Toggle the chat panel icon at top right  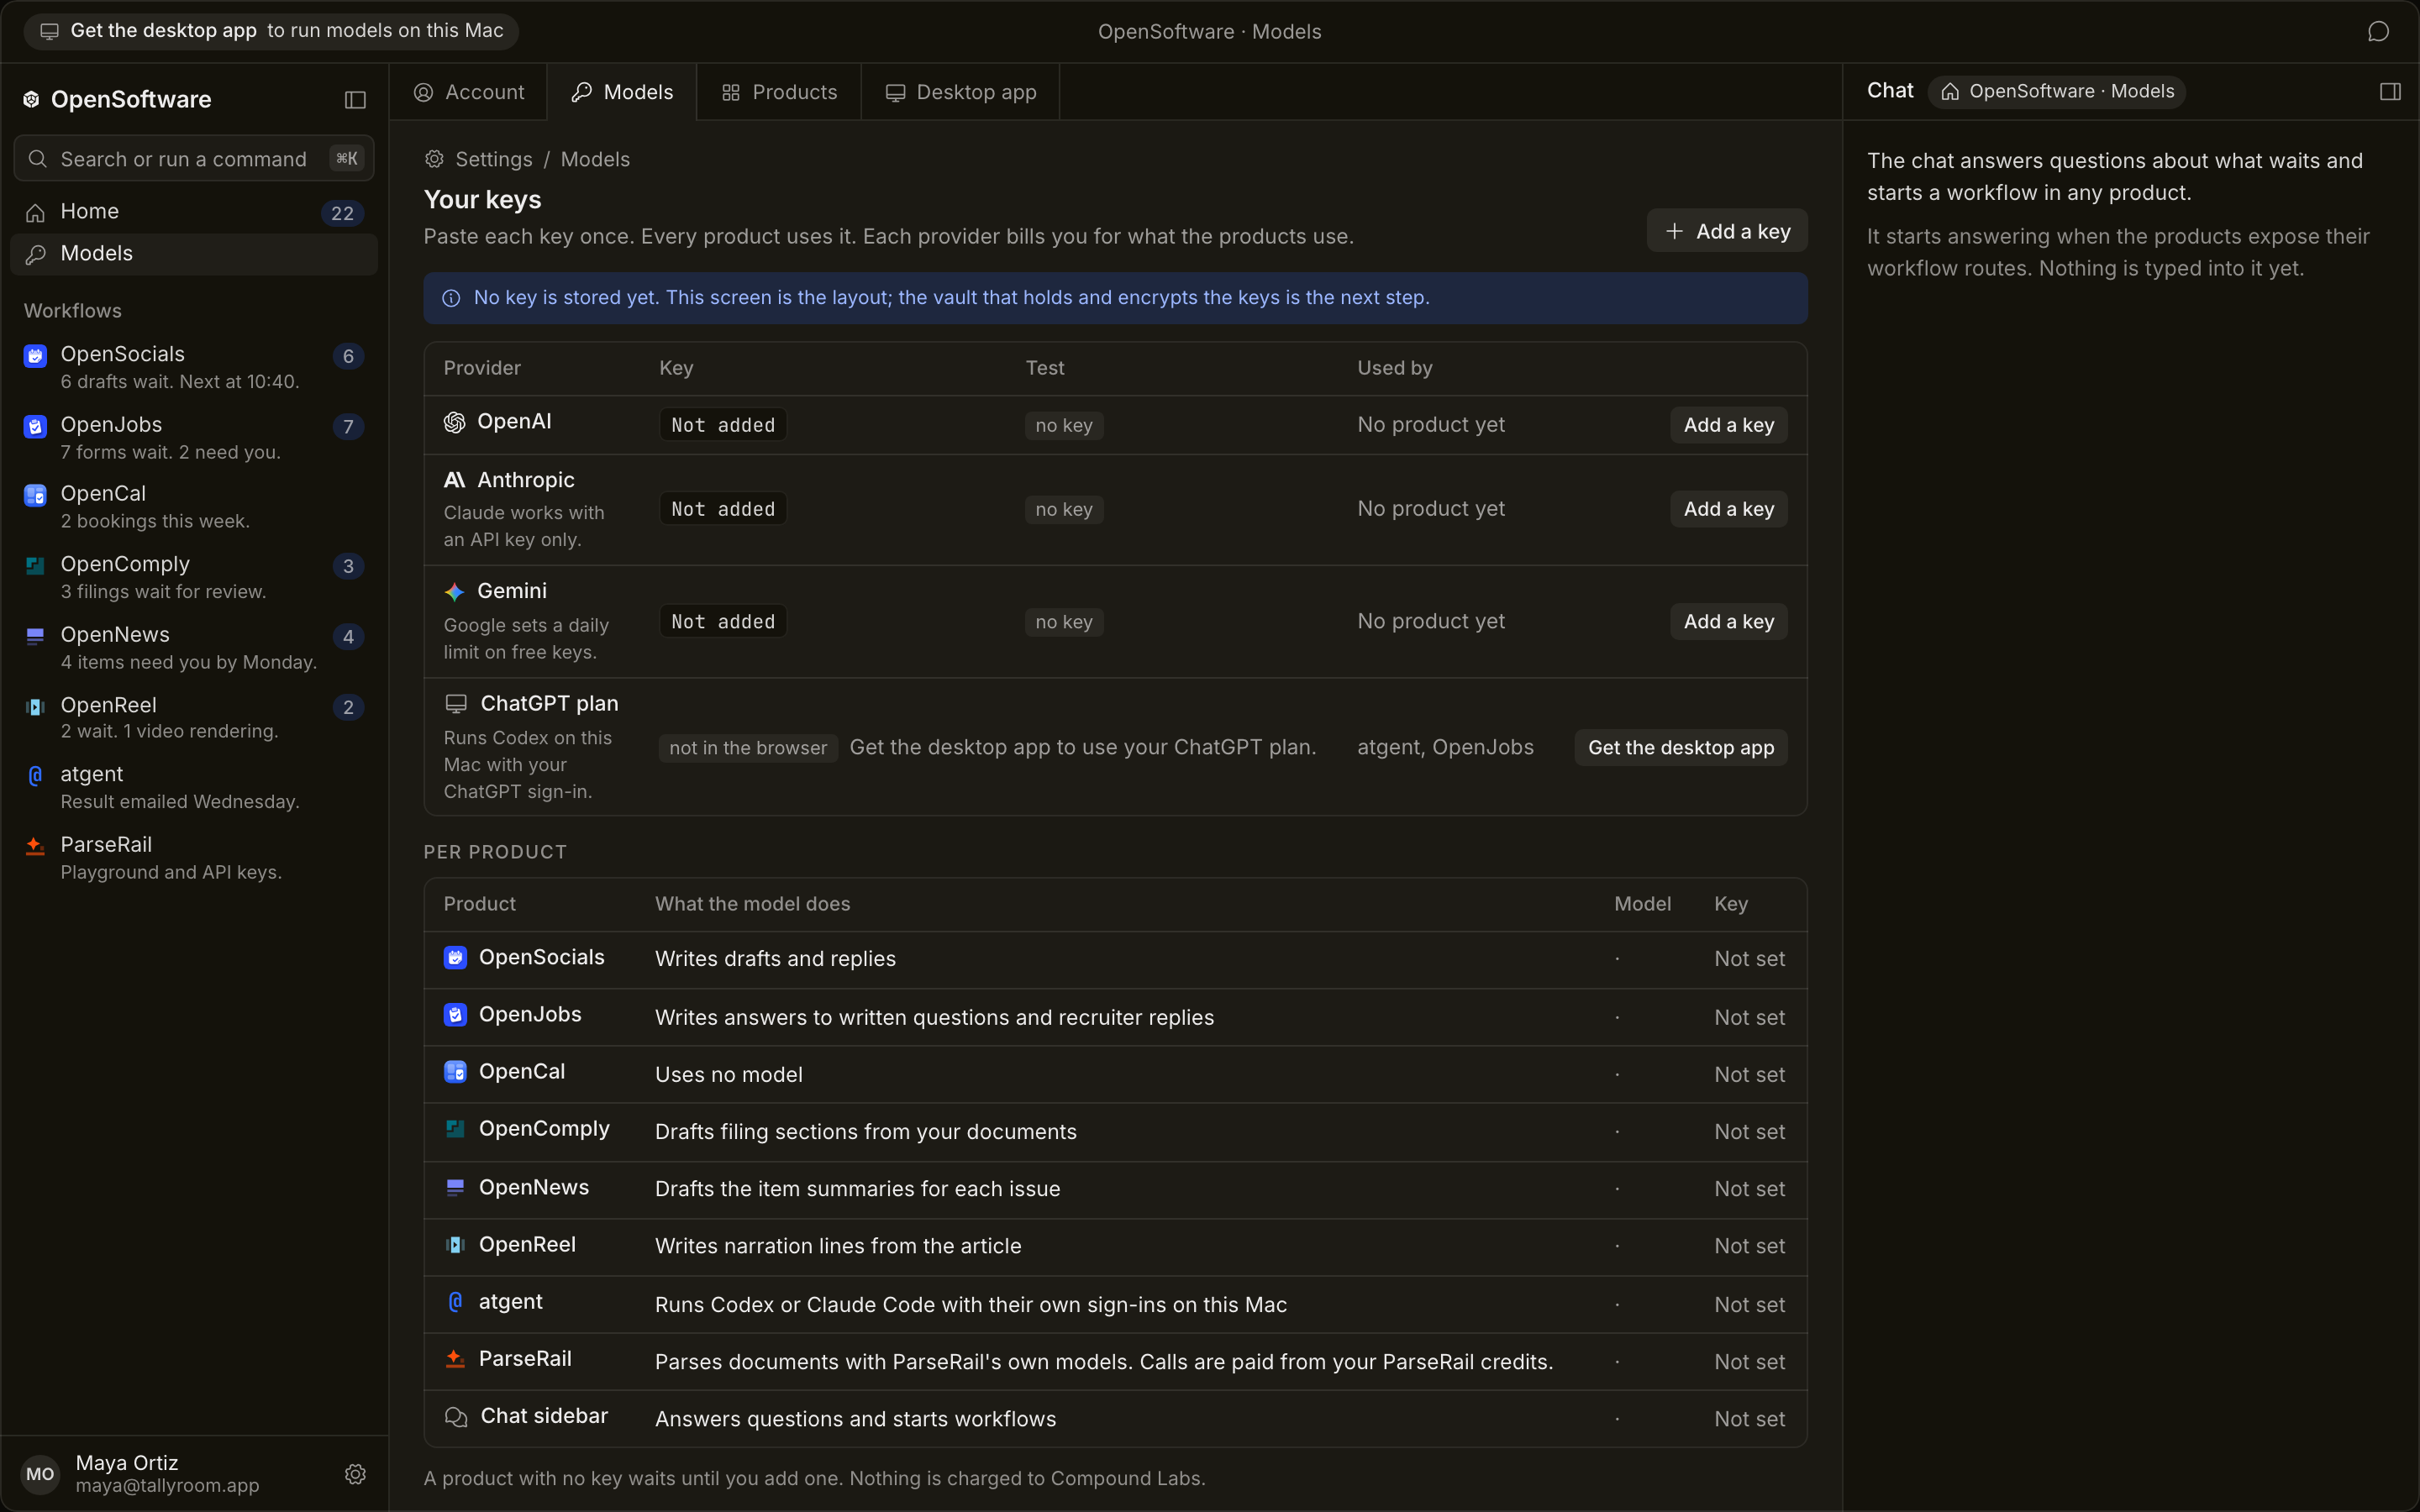pos(2390,91)
